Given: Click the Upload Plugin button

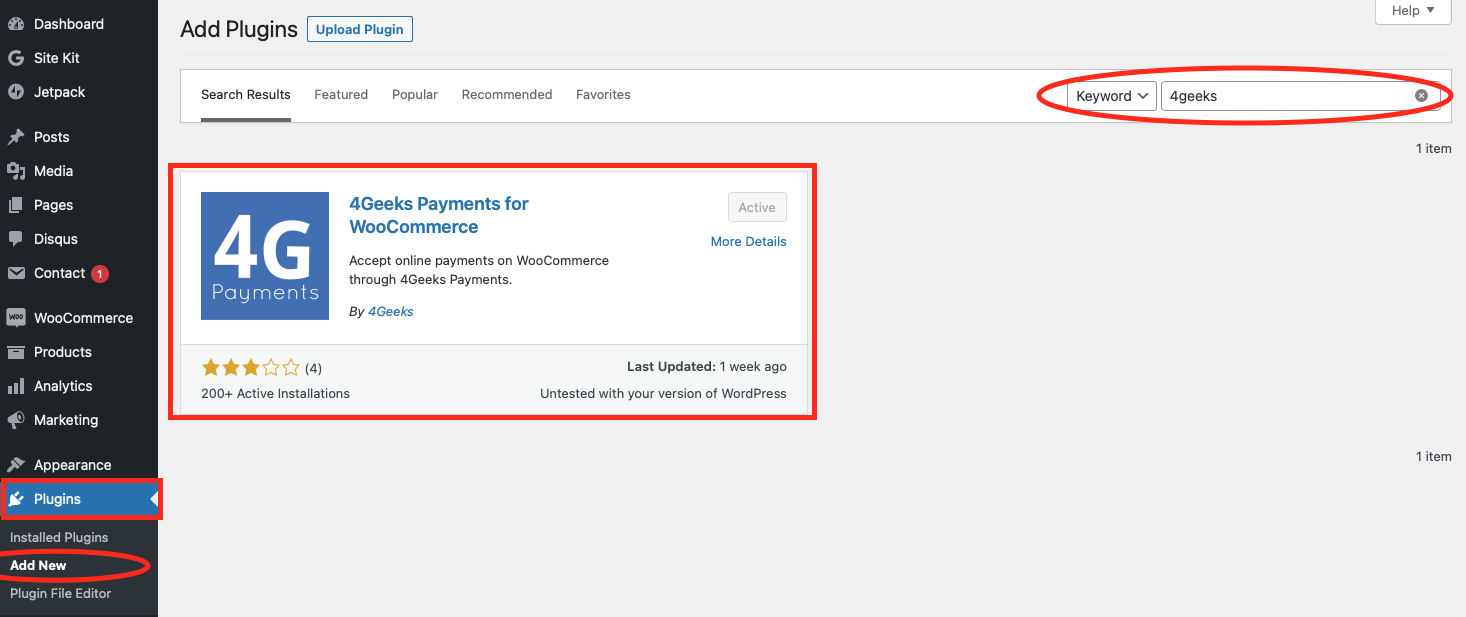Looking at the screenshot, I should (x=360, y=30).
